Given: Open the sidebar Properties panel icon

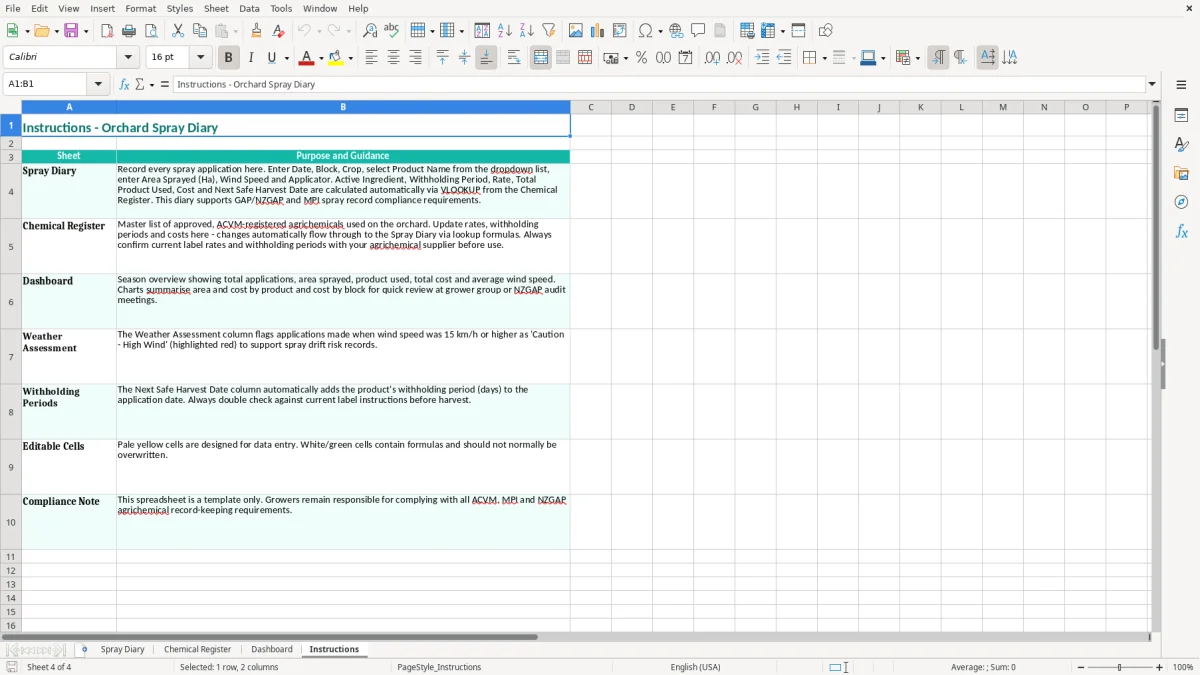Looking at the screenshot, I should 1181,116.
